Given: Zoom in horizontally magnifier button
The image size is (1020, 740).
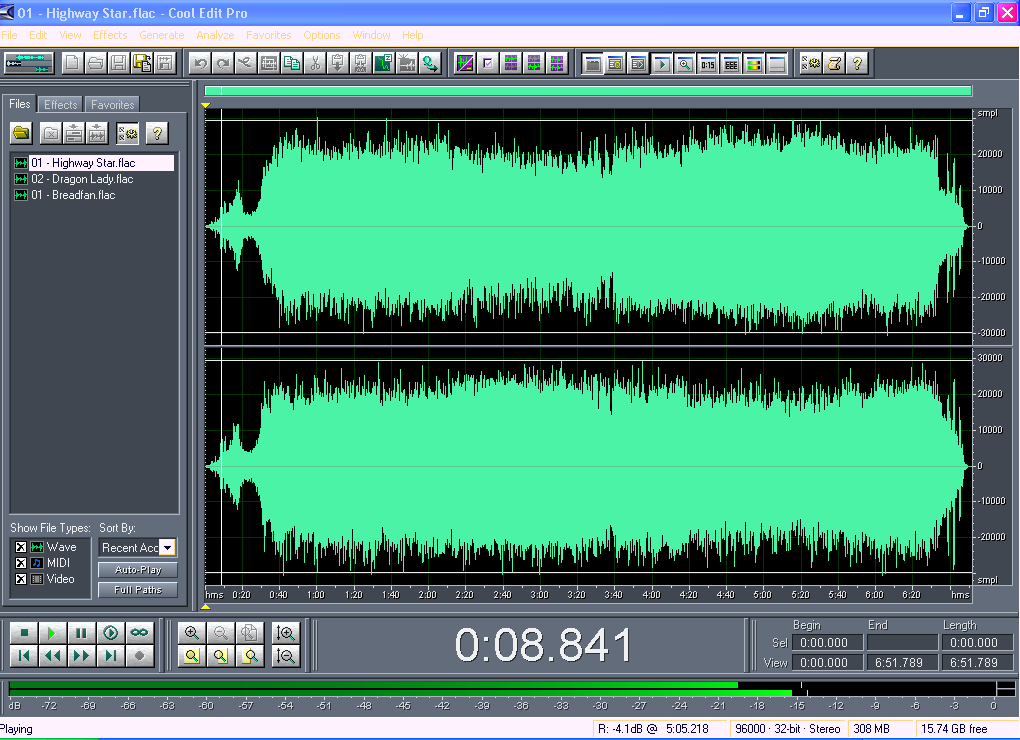Looking at the screenshot, I should 192,633.
